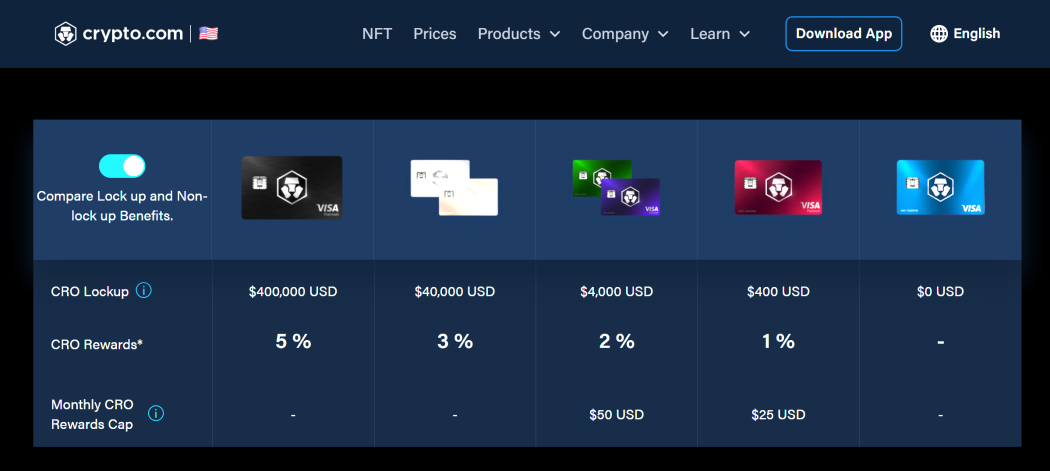
Task: Open the CRO Lockup info icon
Action: coord(143,291)
